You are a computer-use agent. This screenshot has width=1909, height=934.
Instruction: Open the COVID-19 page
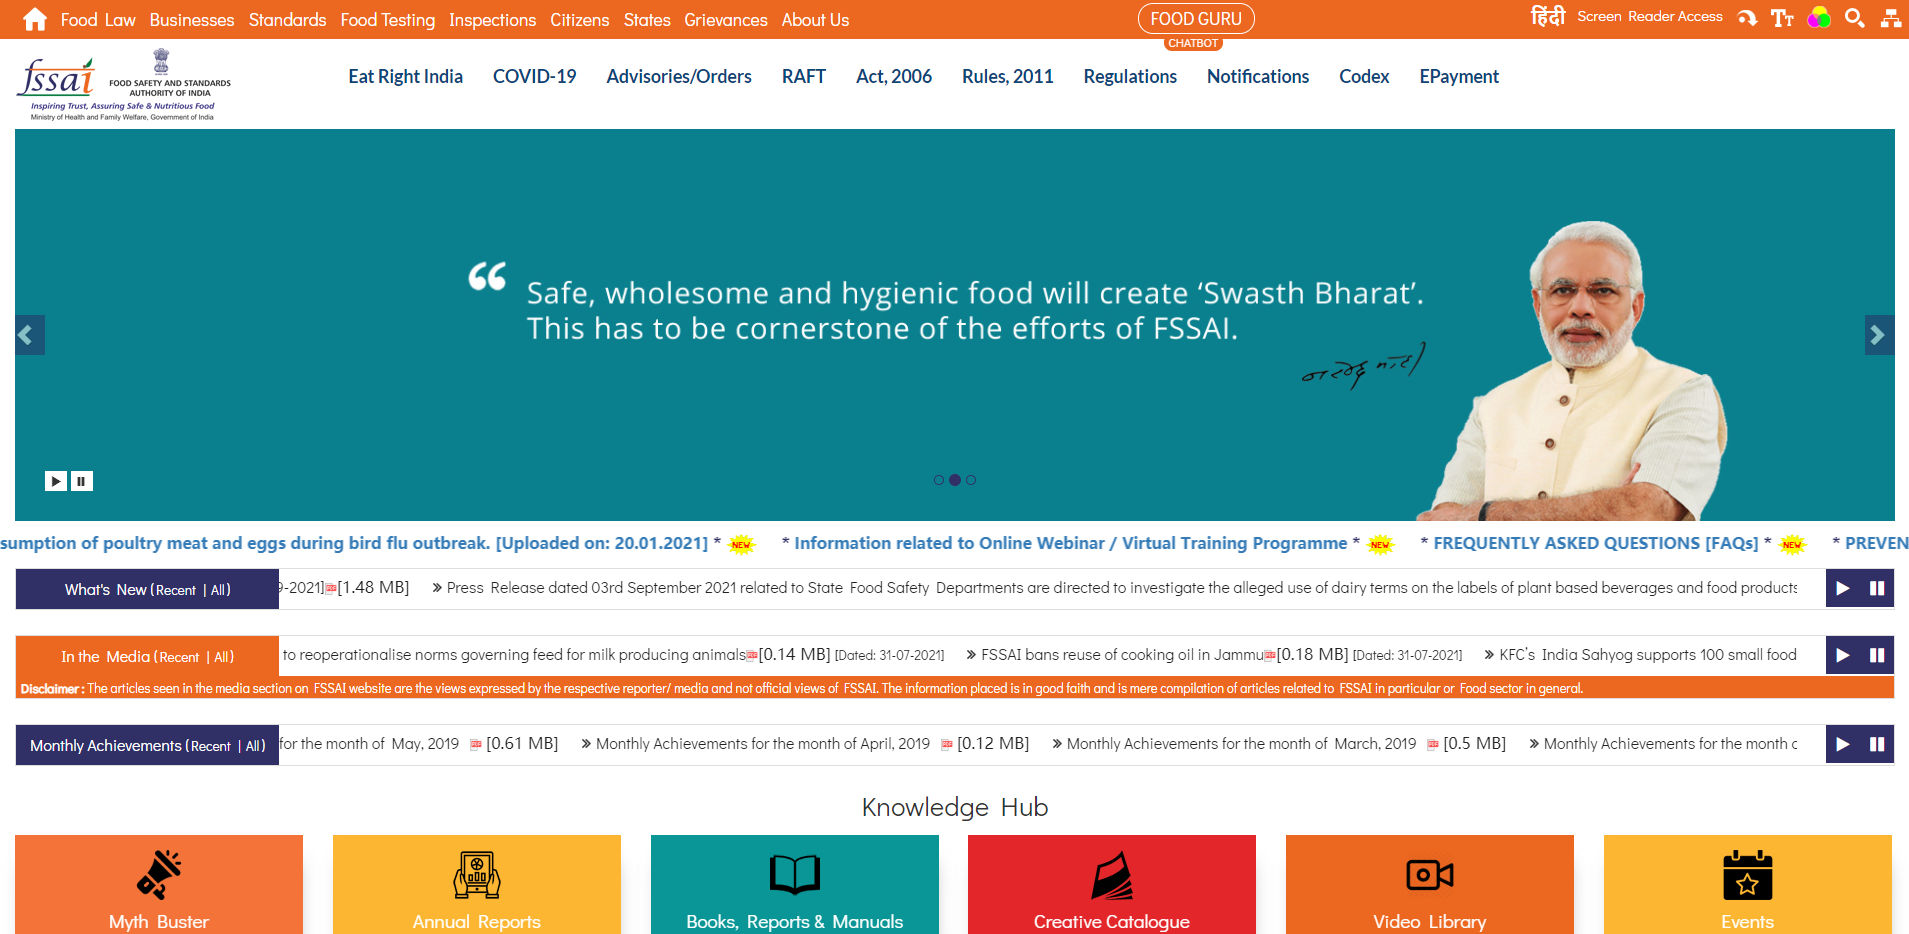click(x=535, y=77)
